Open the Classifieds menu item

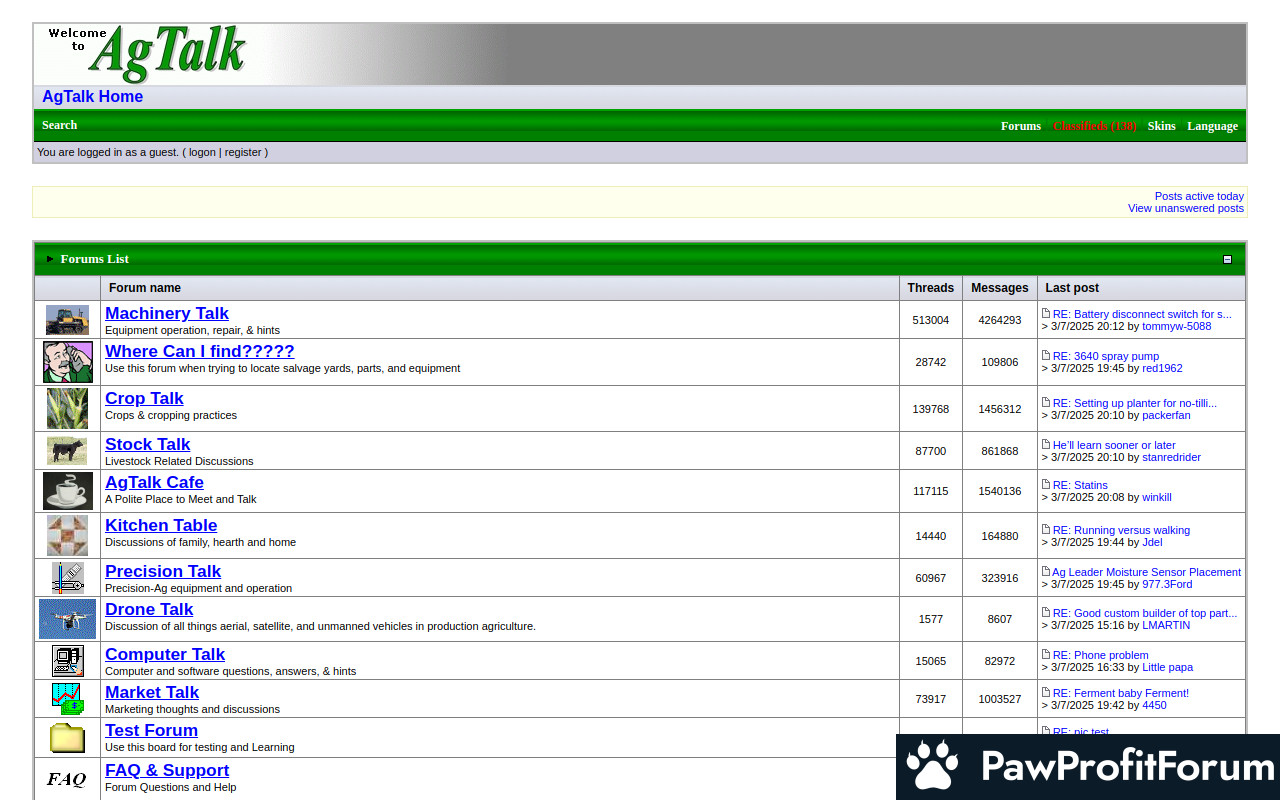[1094, 126]
